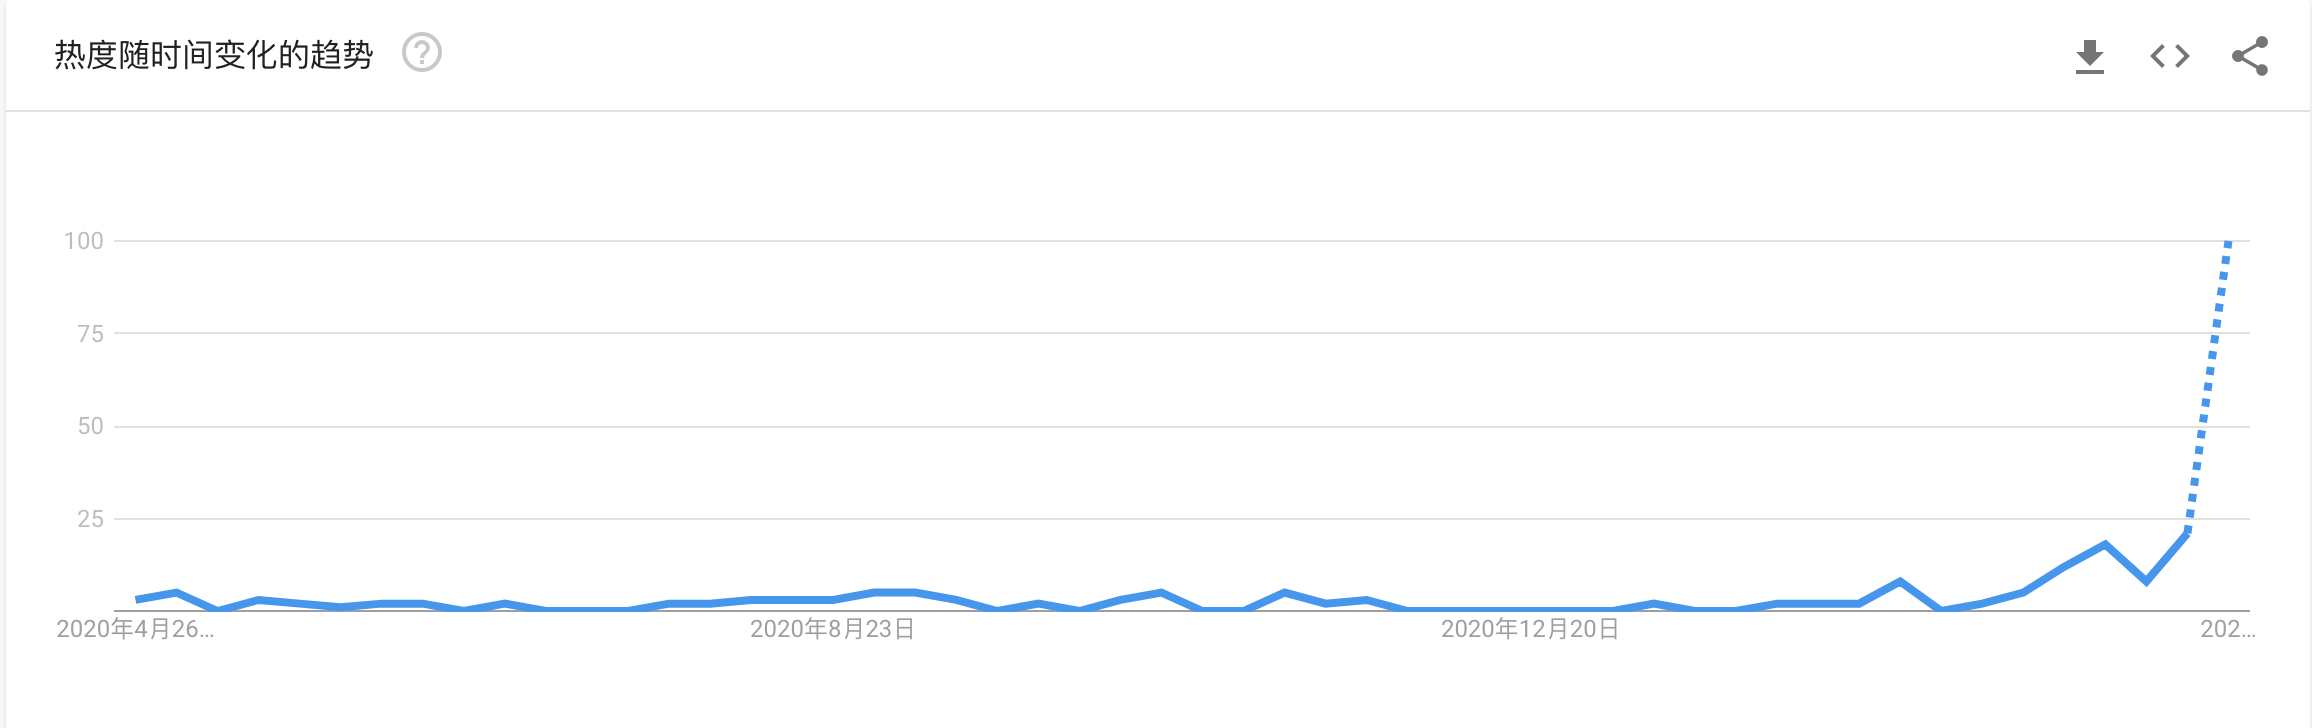Click where the solid line meets the dotted line
The height and width of the screenshot is (728, 2312).
[x=2187, y=533]
